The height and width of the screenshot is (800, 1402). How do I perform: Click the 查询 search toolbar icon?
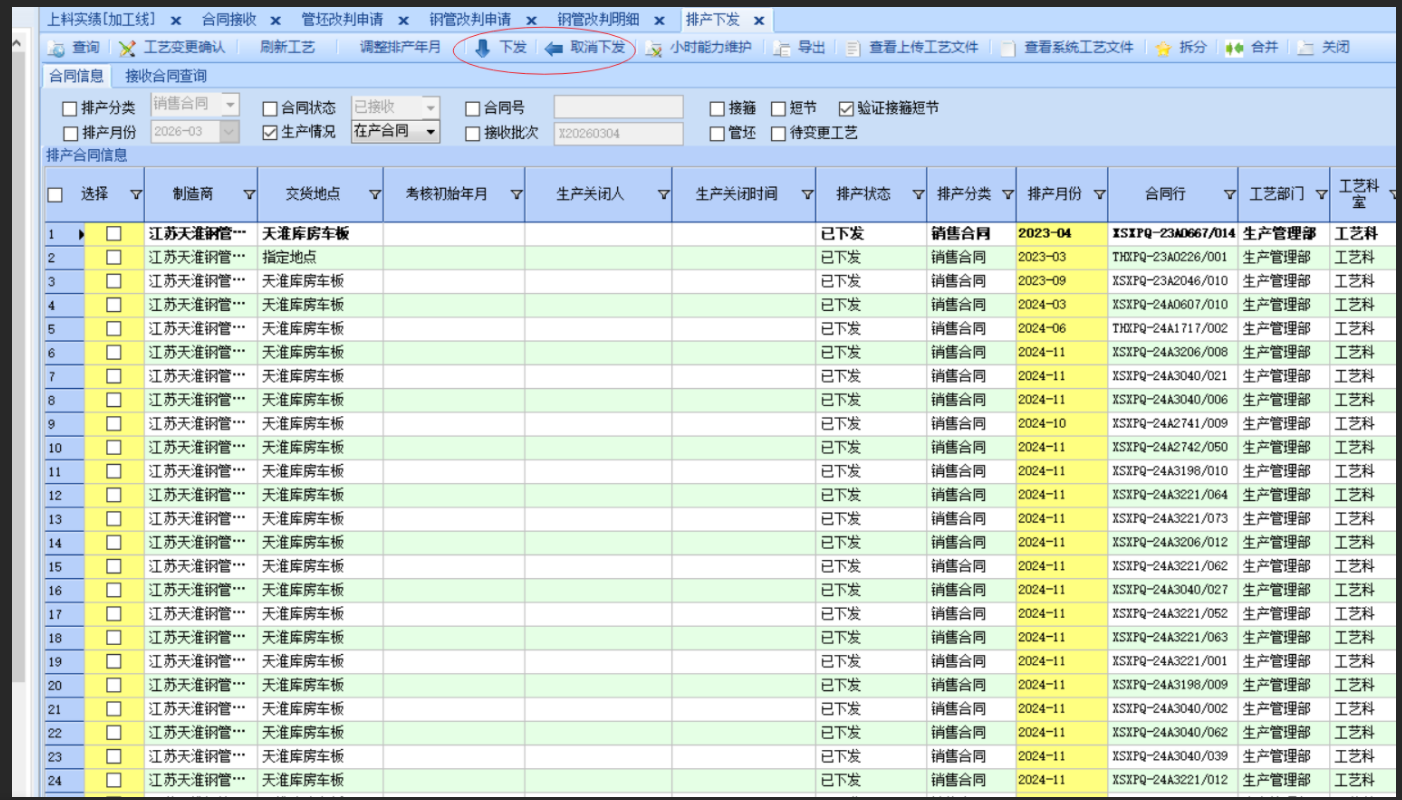click(57, 48)
